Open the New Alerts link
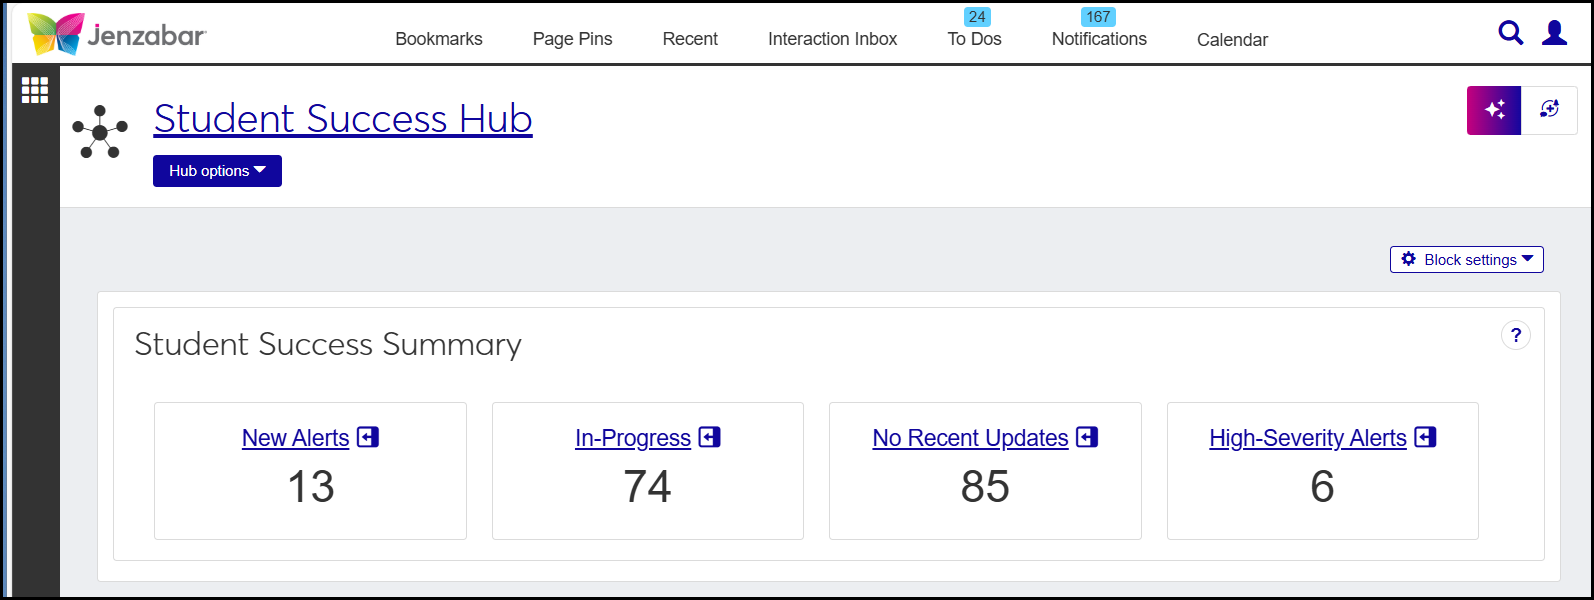The width and height of the screenshot is (1594, 600). click(296, 438)
